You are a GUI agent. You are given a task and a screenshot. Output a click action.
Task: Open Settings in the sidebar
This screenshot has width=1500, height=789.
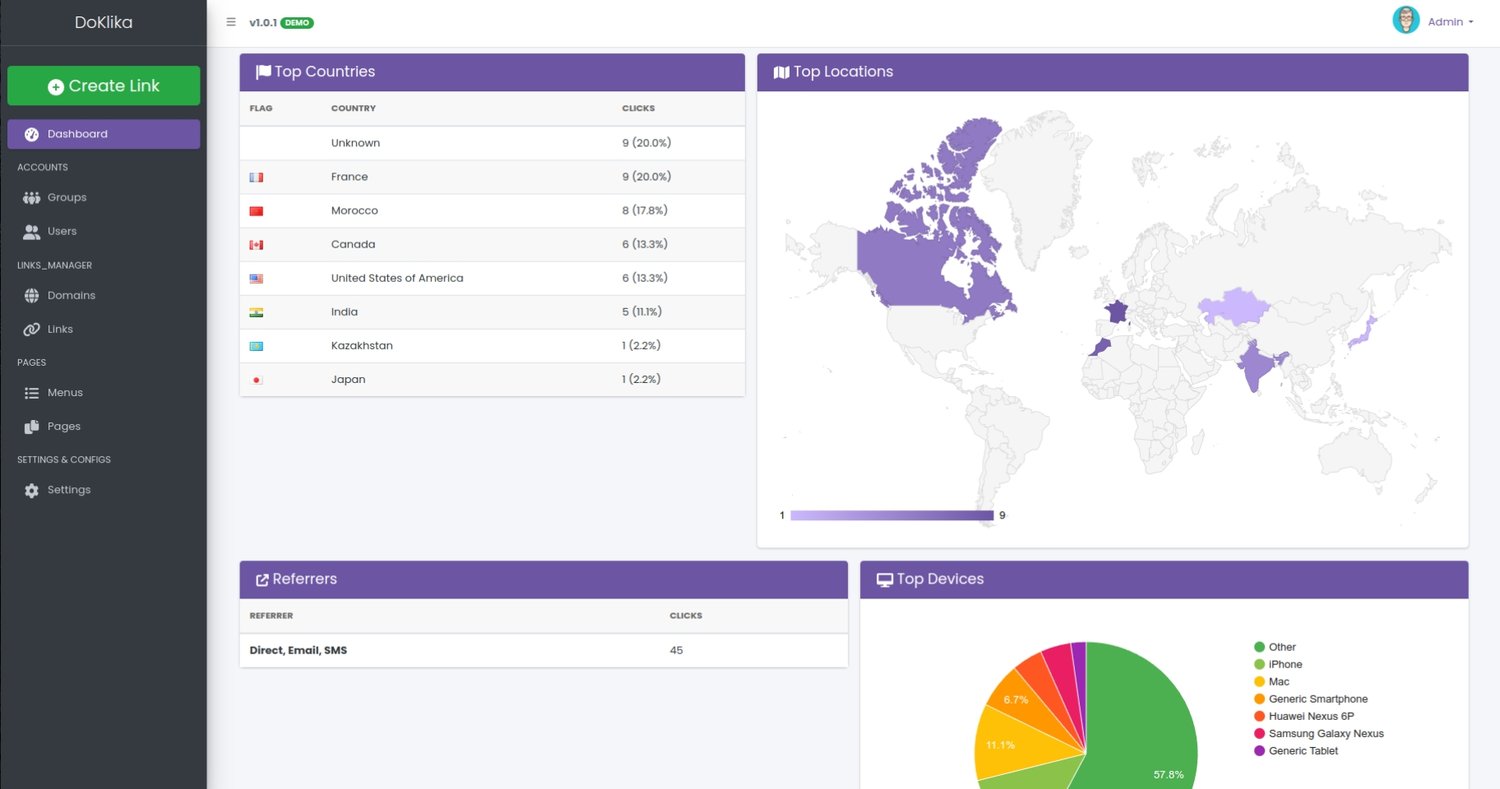[103, 491]
